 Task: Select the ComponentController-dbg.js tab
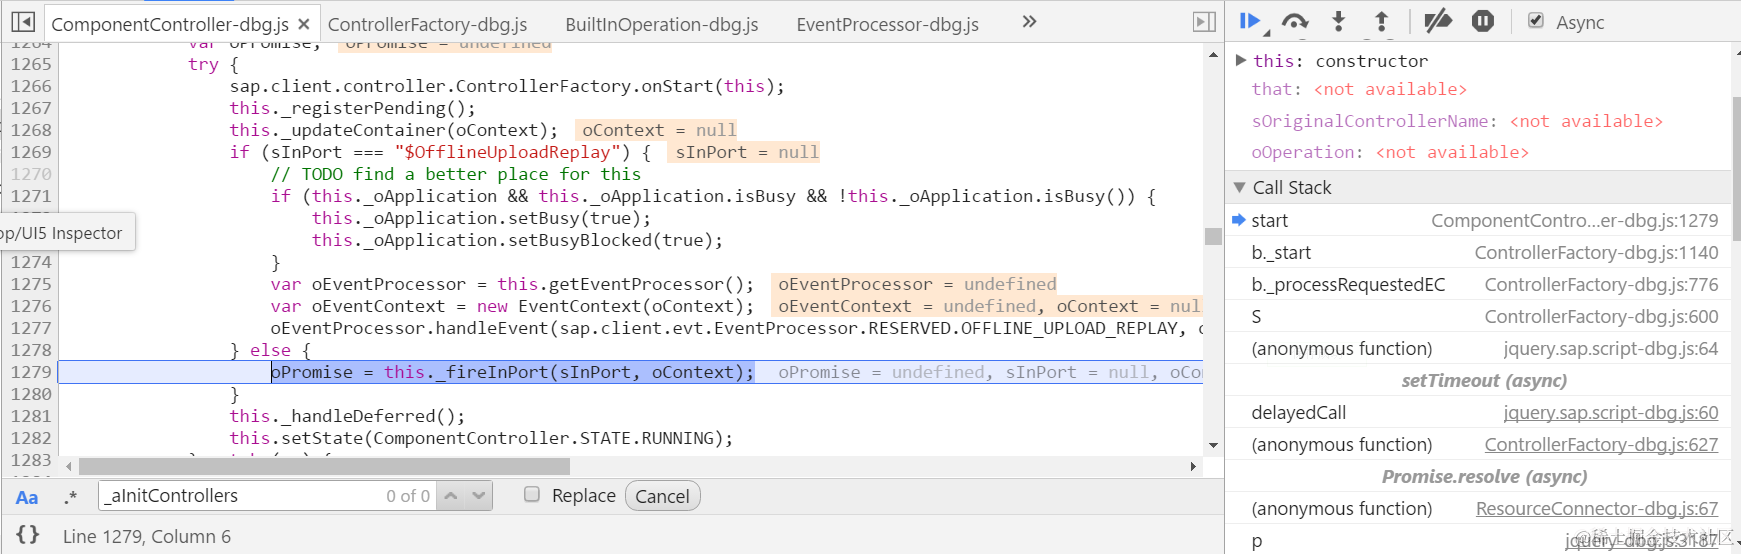[x=170, y=24]
